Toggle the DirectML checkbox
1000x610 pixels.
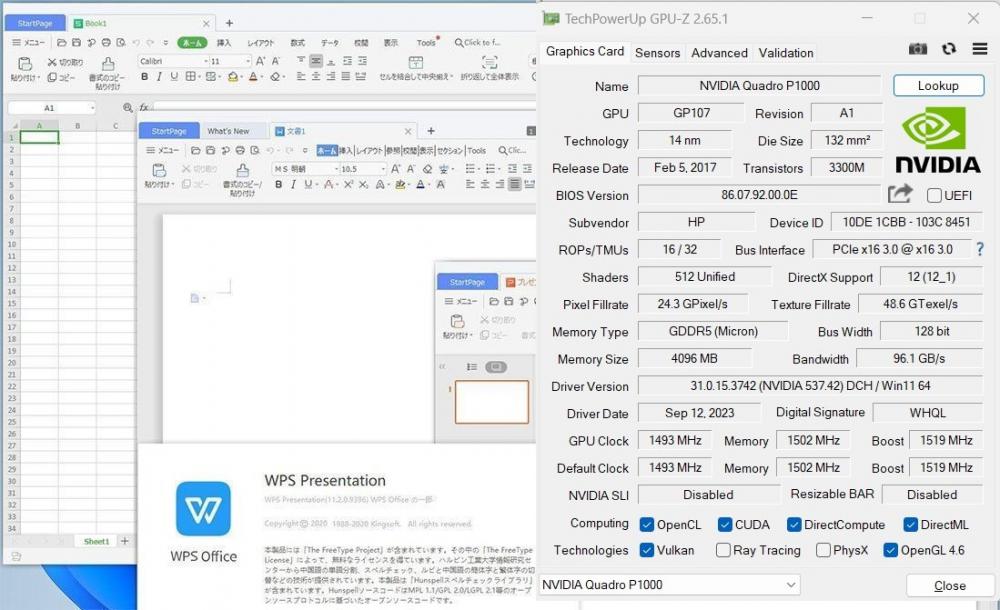(x=910, y=524)
